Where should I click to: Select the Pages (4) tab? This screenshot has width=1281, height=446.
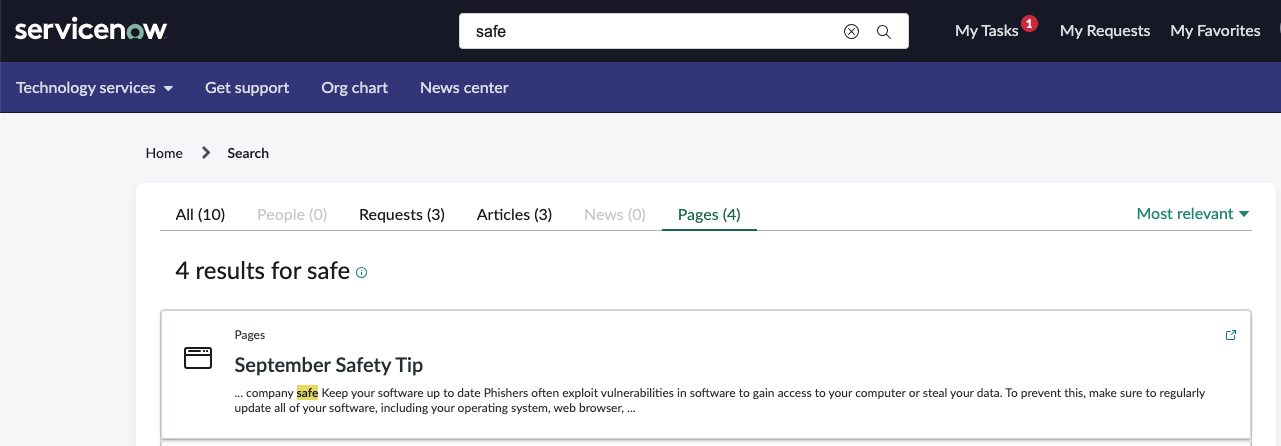(709, 214)
